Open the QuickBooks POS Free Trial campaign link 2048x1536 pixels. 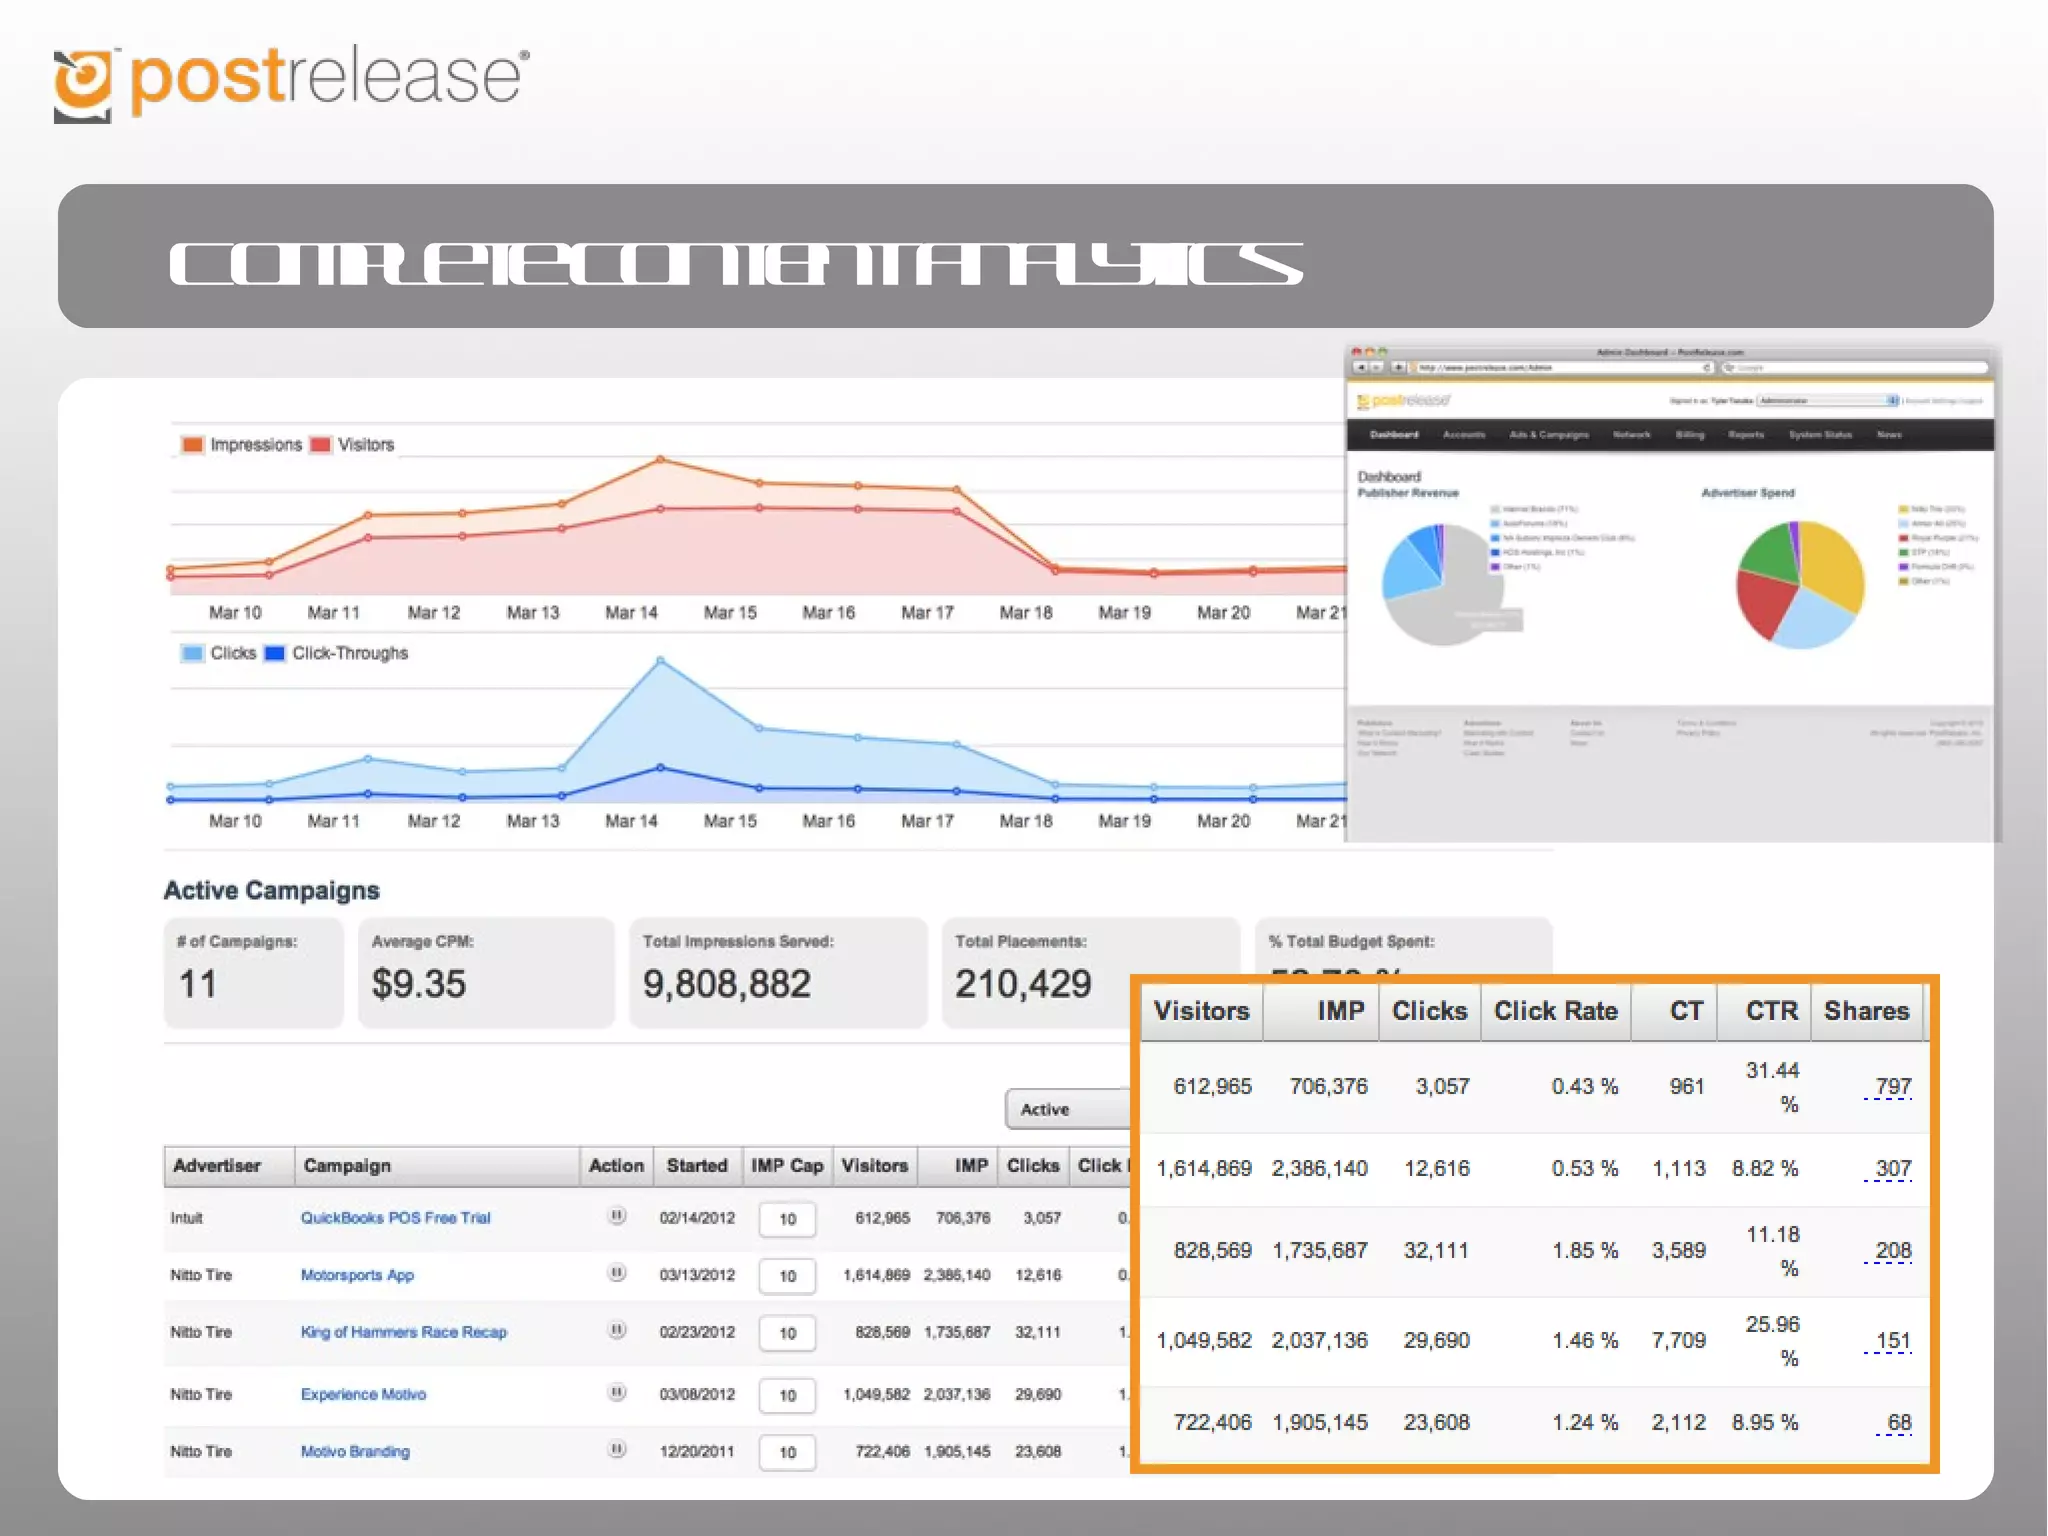(x=396, y=1218)
